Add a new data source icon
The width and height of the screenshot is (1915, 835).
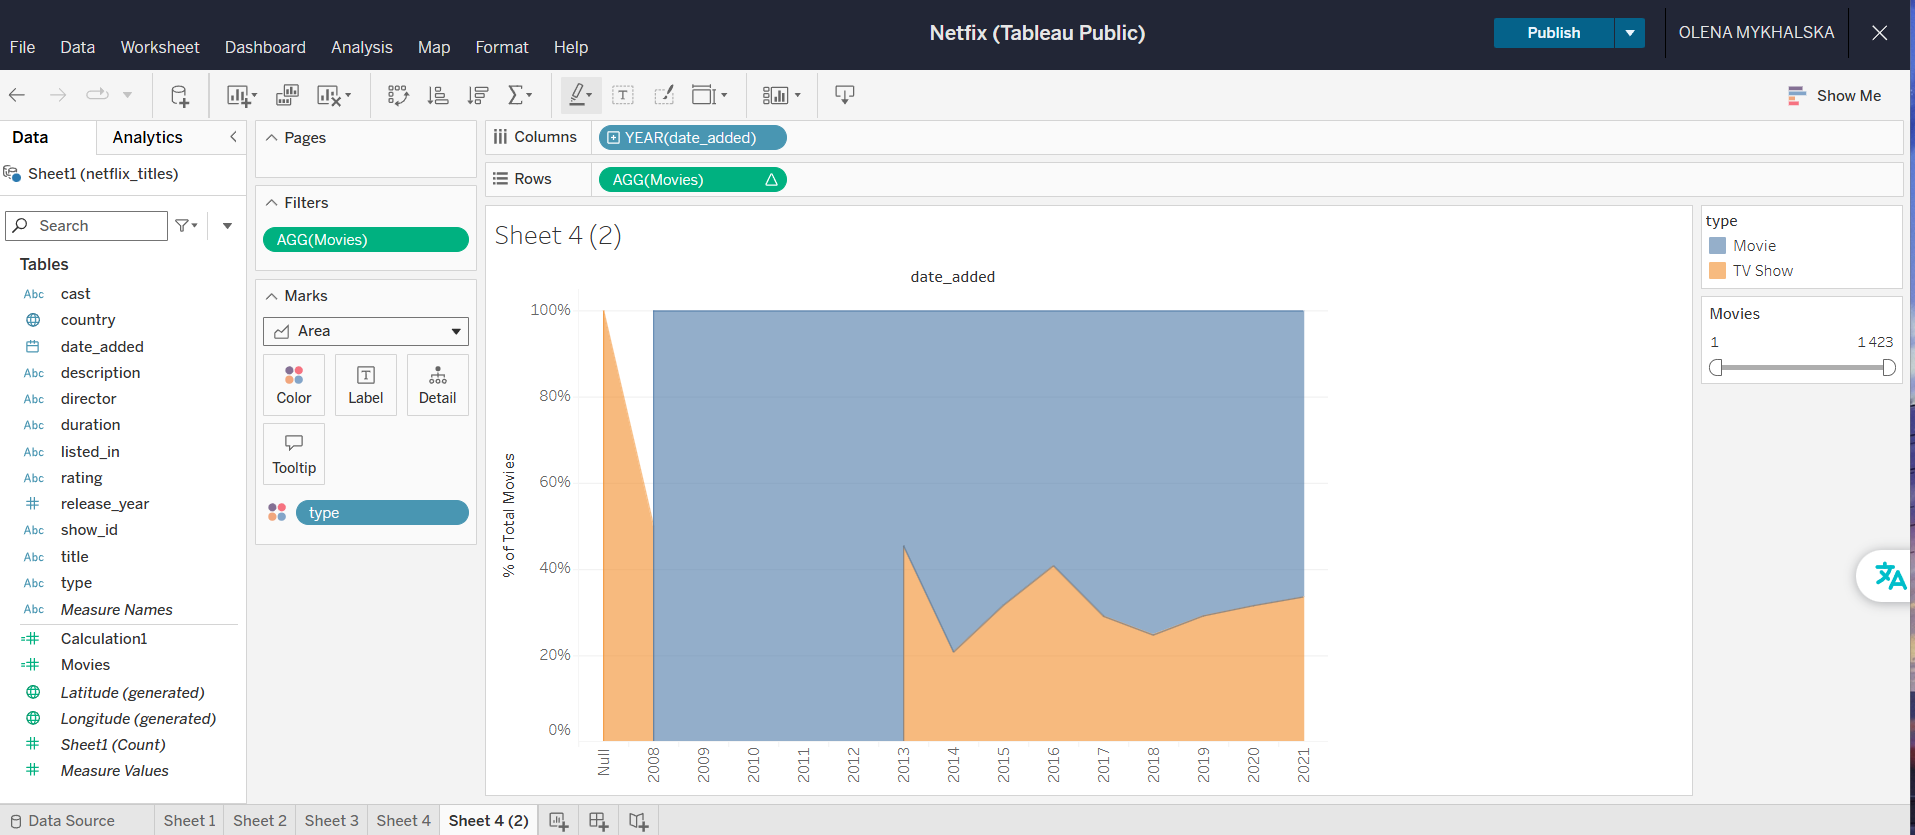pos(180,95)
